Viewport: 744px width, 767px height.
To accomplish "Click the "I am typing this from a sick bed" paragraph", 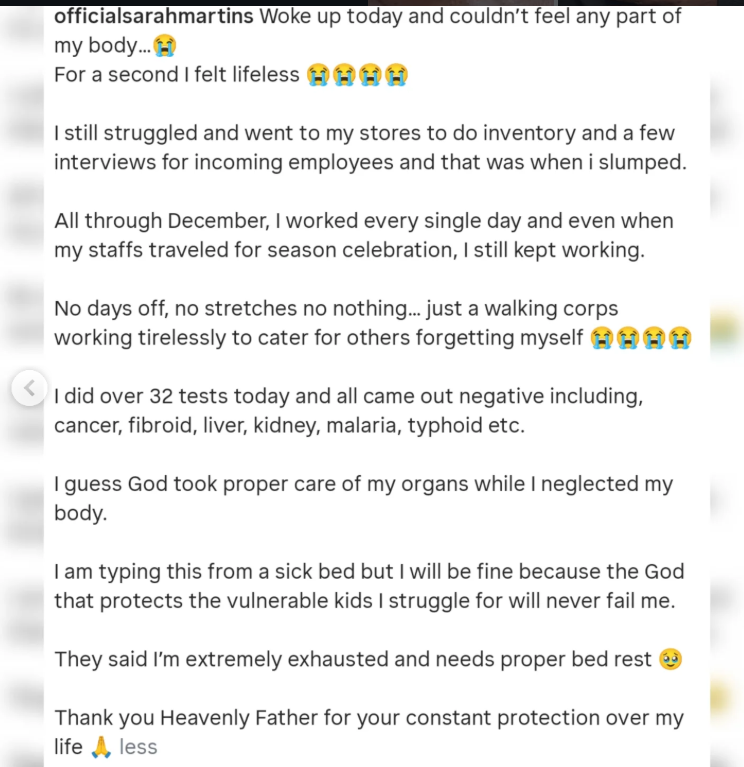I will tap(369, 587).
